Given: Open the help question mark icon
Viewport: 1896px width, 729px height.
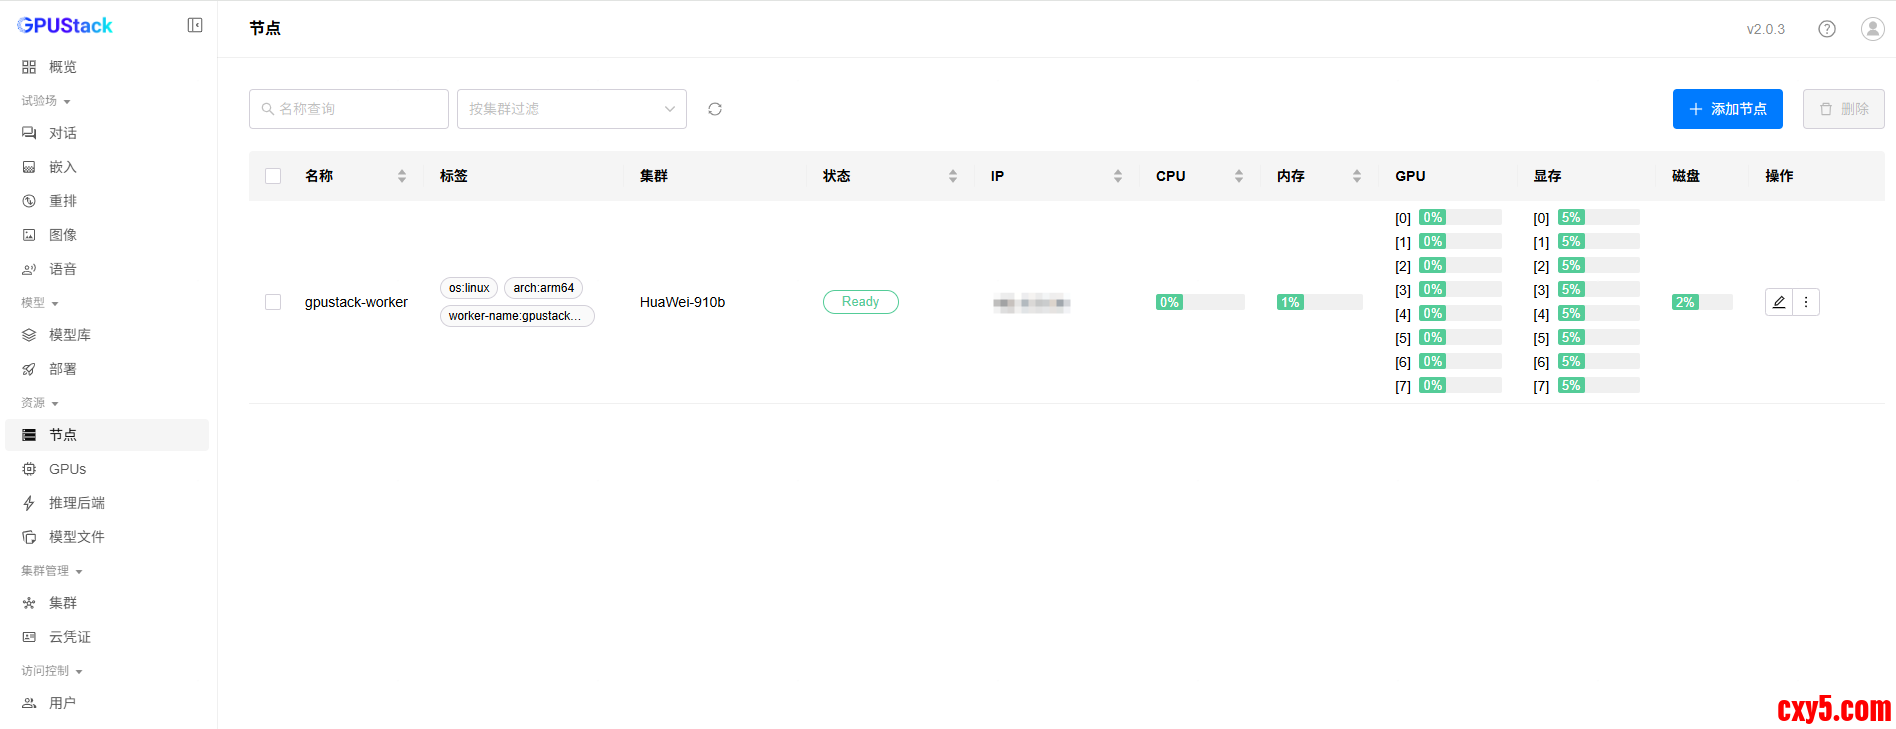Looking at the screenshot, I should point(1827,29).
